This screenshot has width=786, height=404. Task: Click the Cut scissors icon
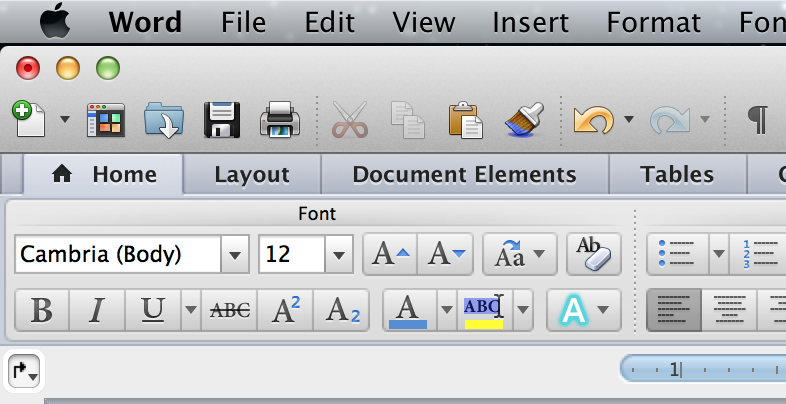tap(350, 120)
